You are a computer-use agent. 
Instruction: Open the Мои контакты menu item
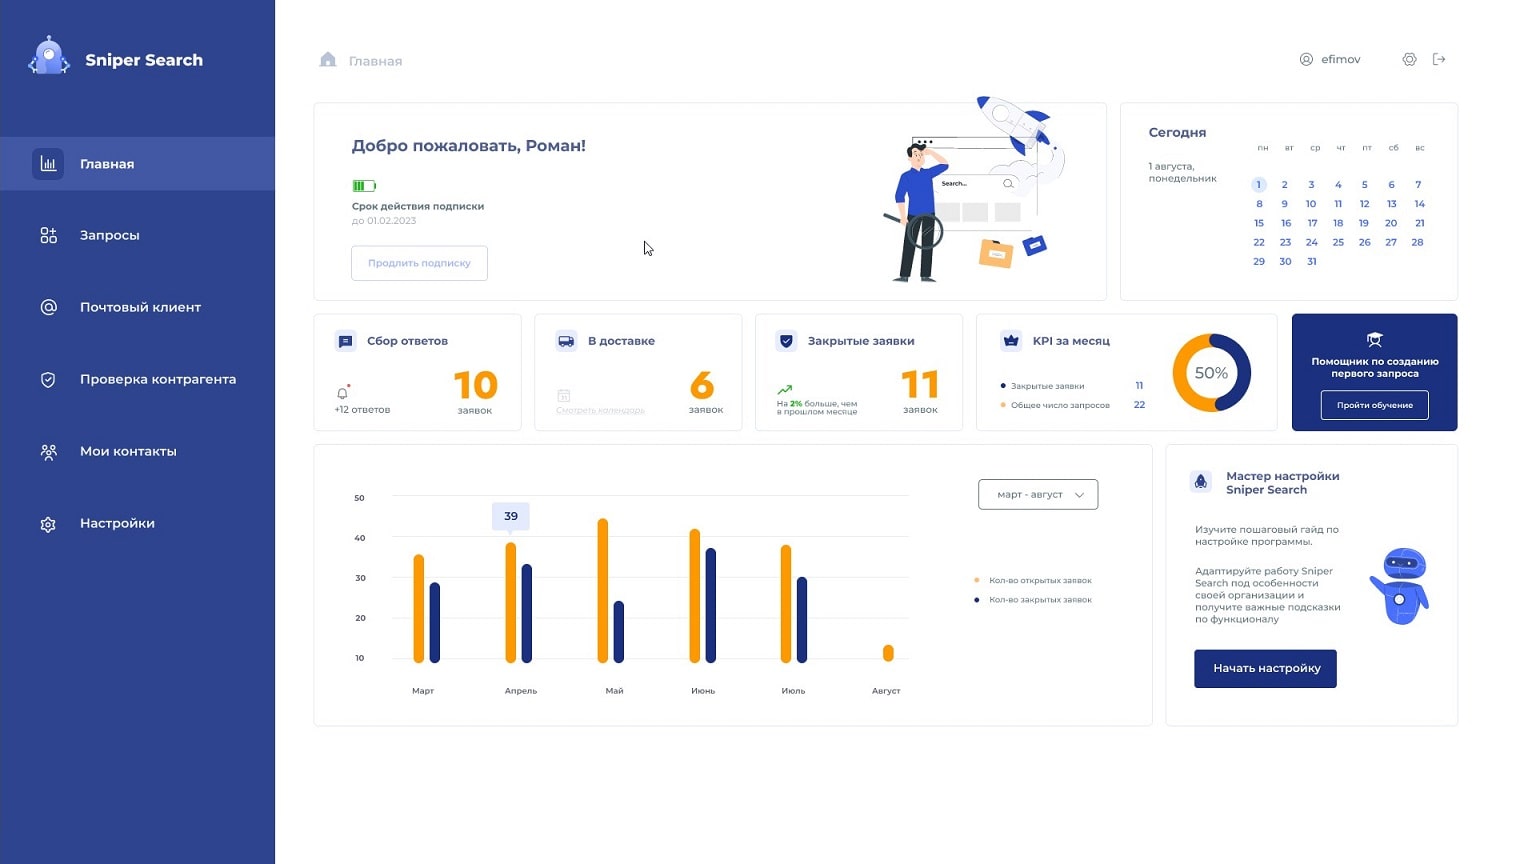point(137,451)
